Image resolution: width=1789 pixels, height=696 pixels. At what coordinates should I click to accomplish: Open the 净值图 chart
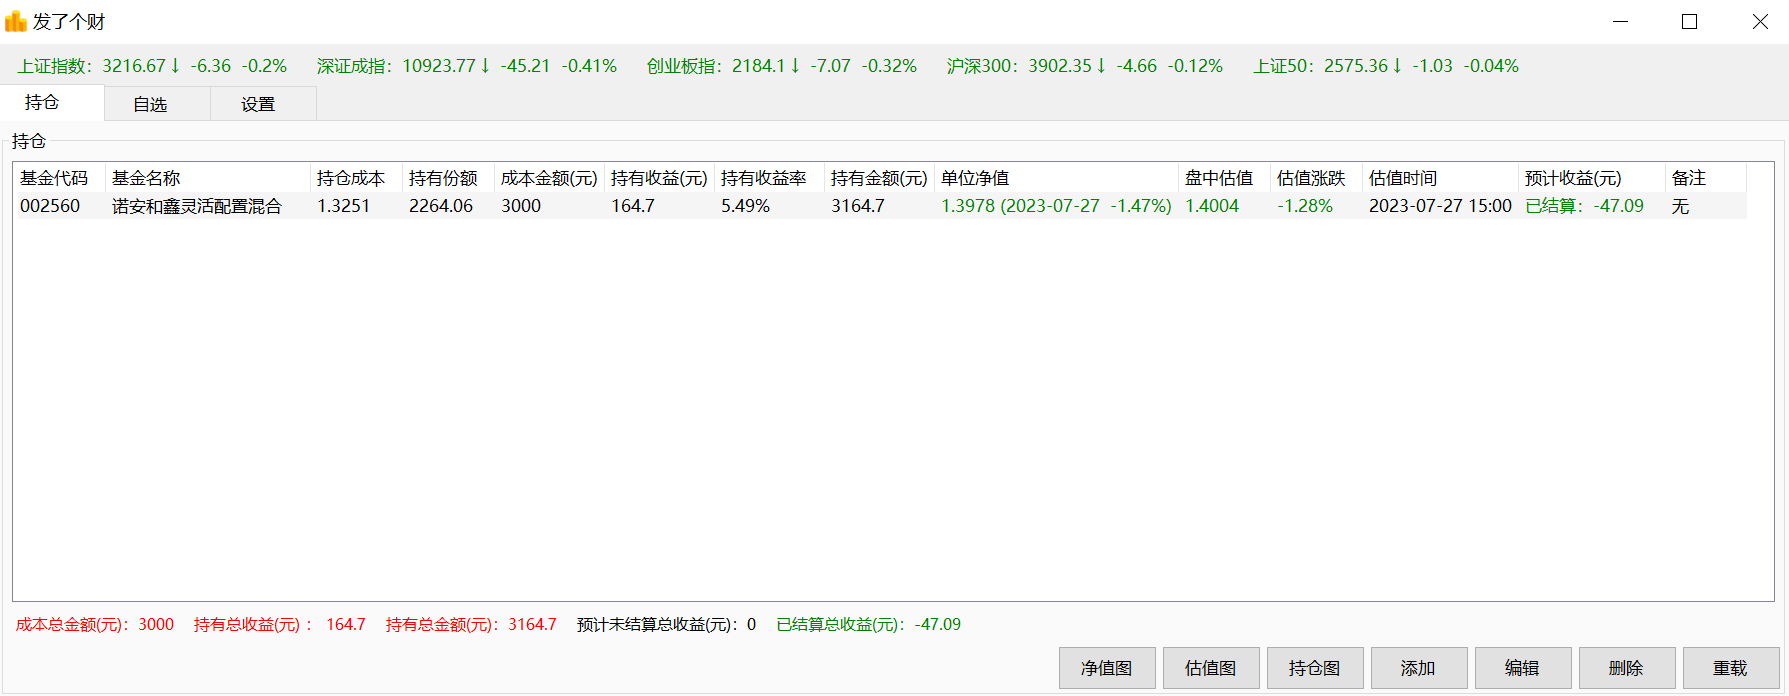coord(1107,668)
